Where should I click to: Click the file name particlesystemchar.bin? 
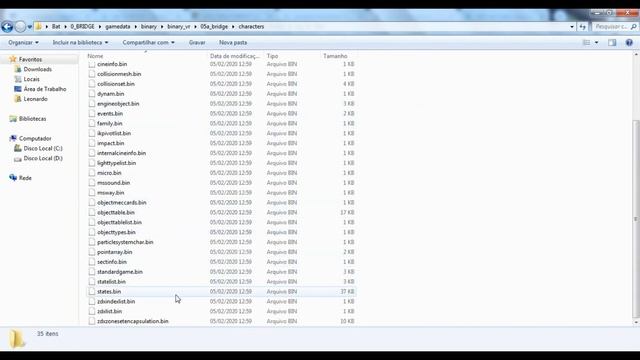(125, 242)
